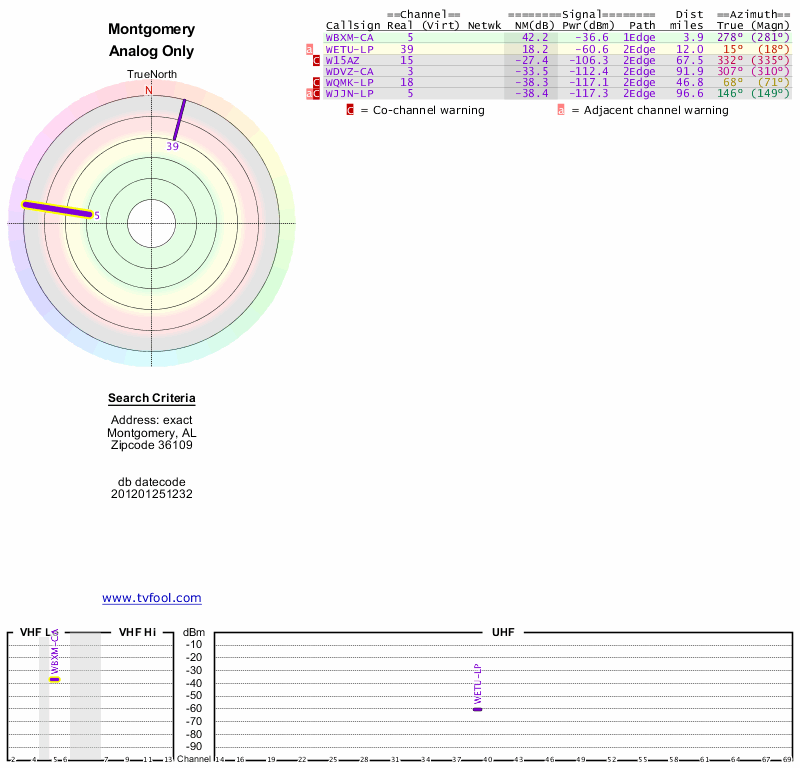Click the WJJN-LP callsign in the last row
The width and height of the screenshot is (800, 768).
pos(349,94)
